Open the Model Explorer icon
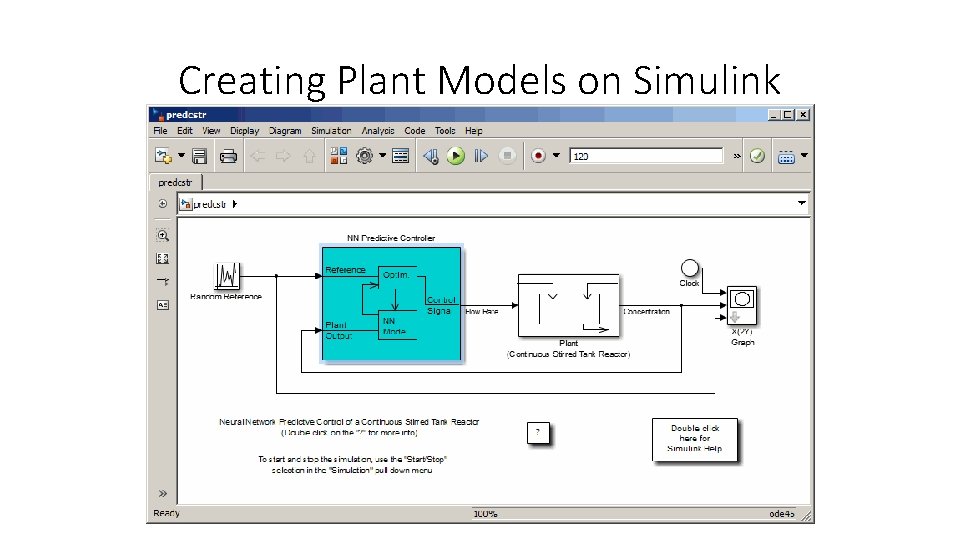This screenshot has height=540, width=960. click(x=400, y=156)
